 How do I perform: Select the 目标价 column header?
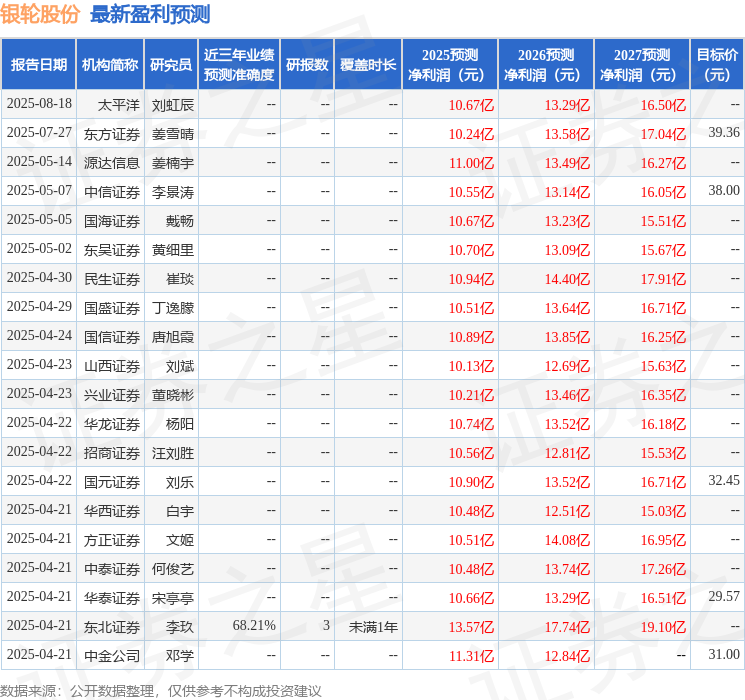[x=716, y=64]
